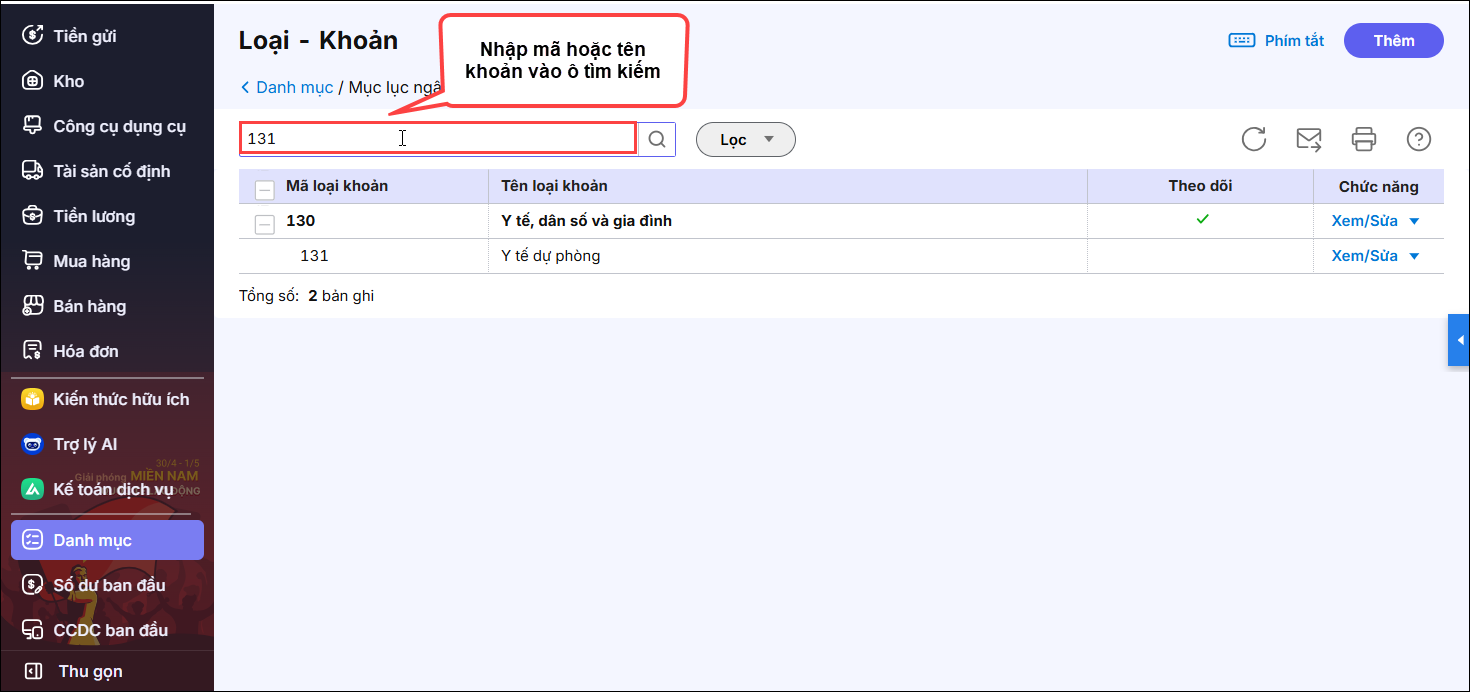Open the Danh mục menu item
The width and height of the screenshot is (1470, 692).
(x=107, y=540)
